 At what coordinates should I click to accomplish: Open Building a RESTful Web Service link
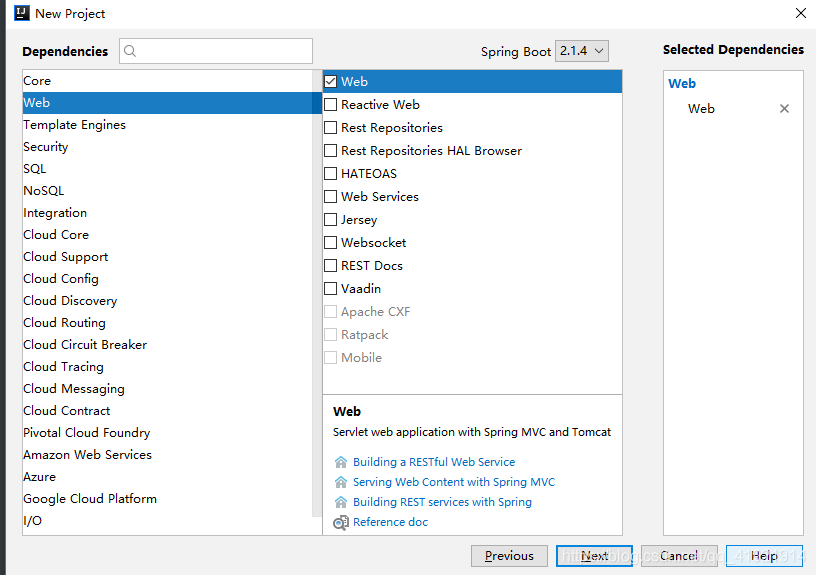pos(434,462)
